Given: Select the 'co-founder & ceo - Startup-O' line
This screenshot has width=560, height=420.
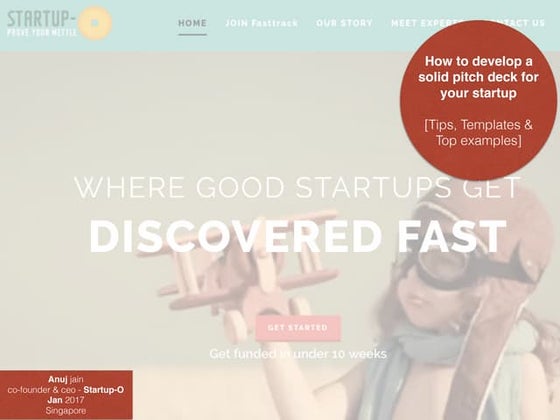Looking at the screenshot, I should point(66,390).
